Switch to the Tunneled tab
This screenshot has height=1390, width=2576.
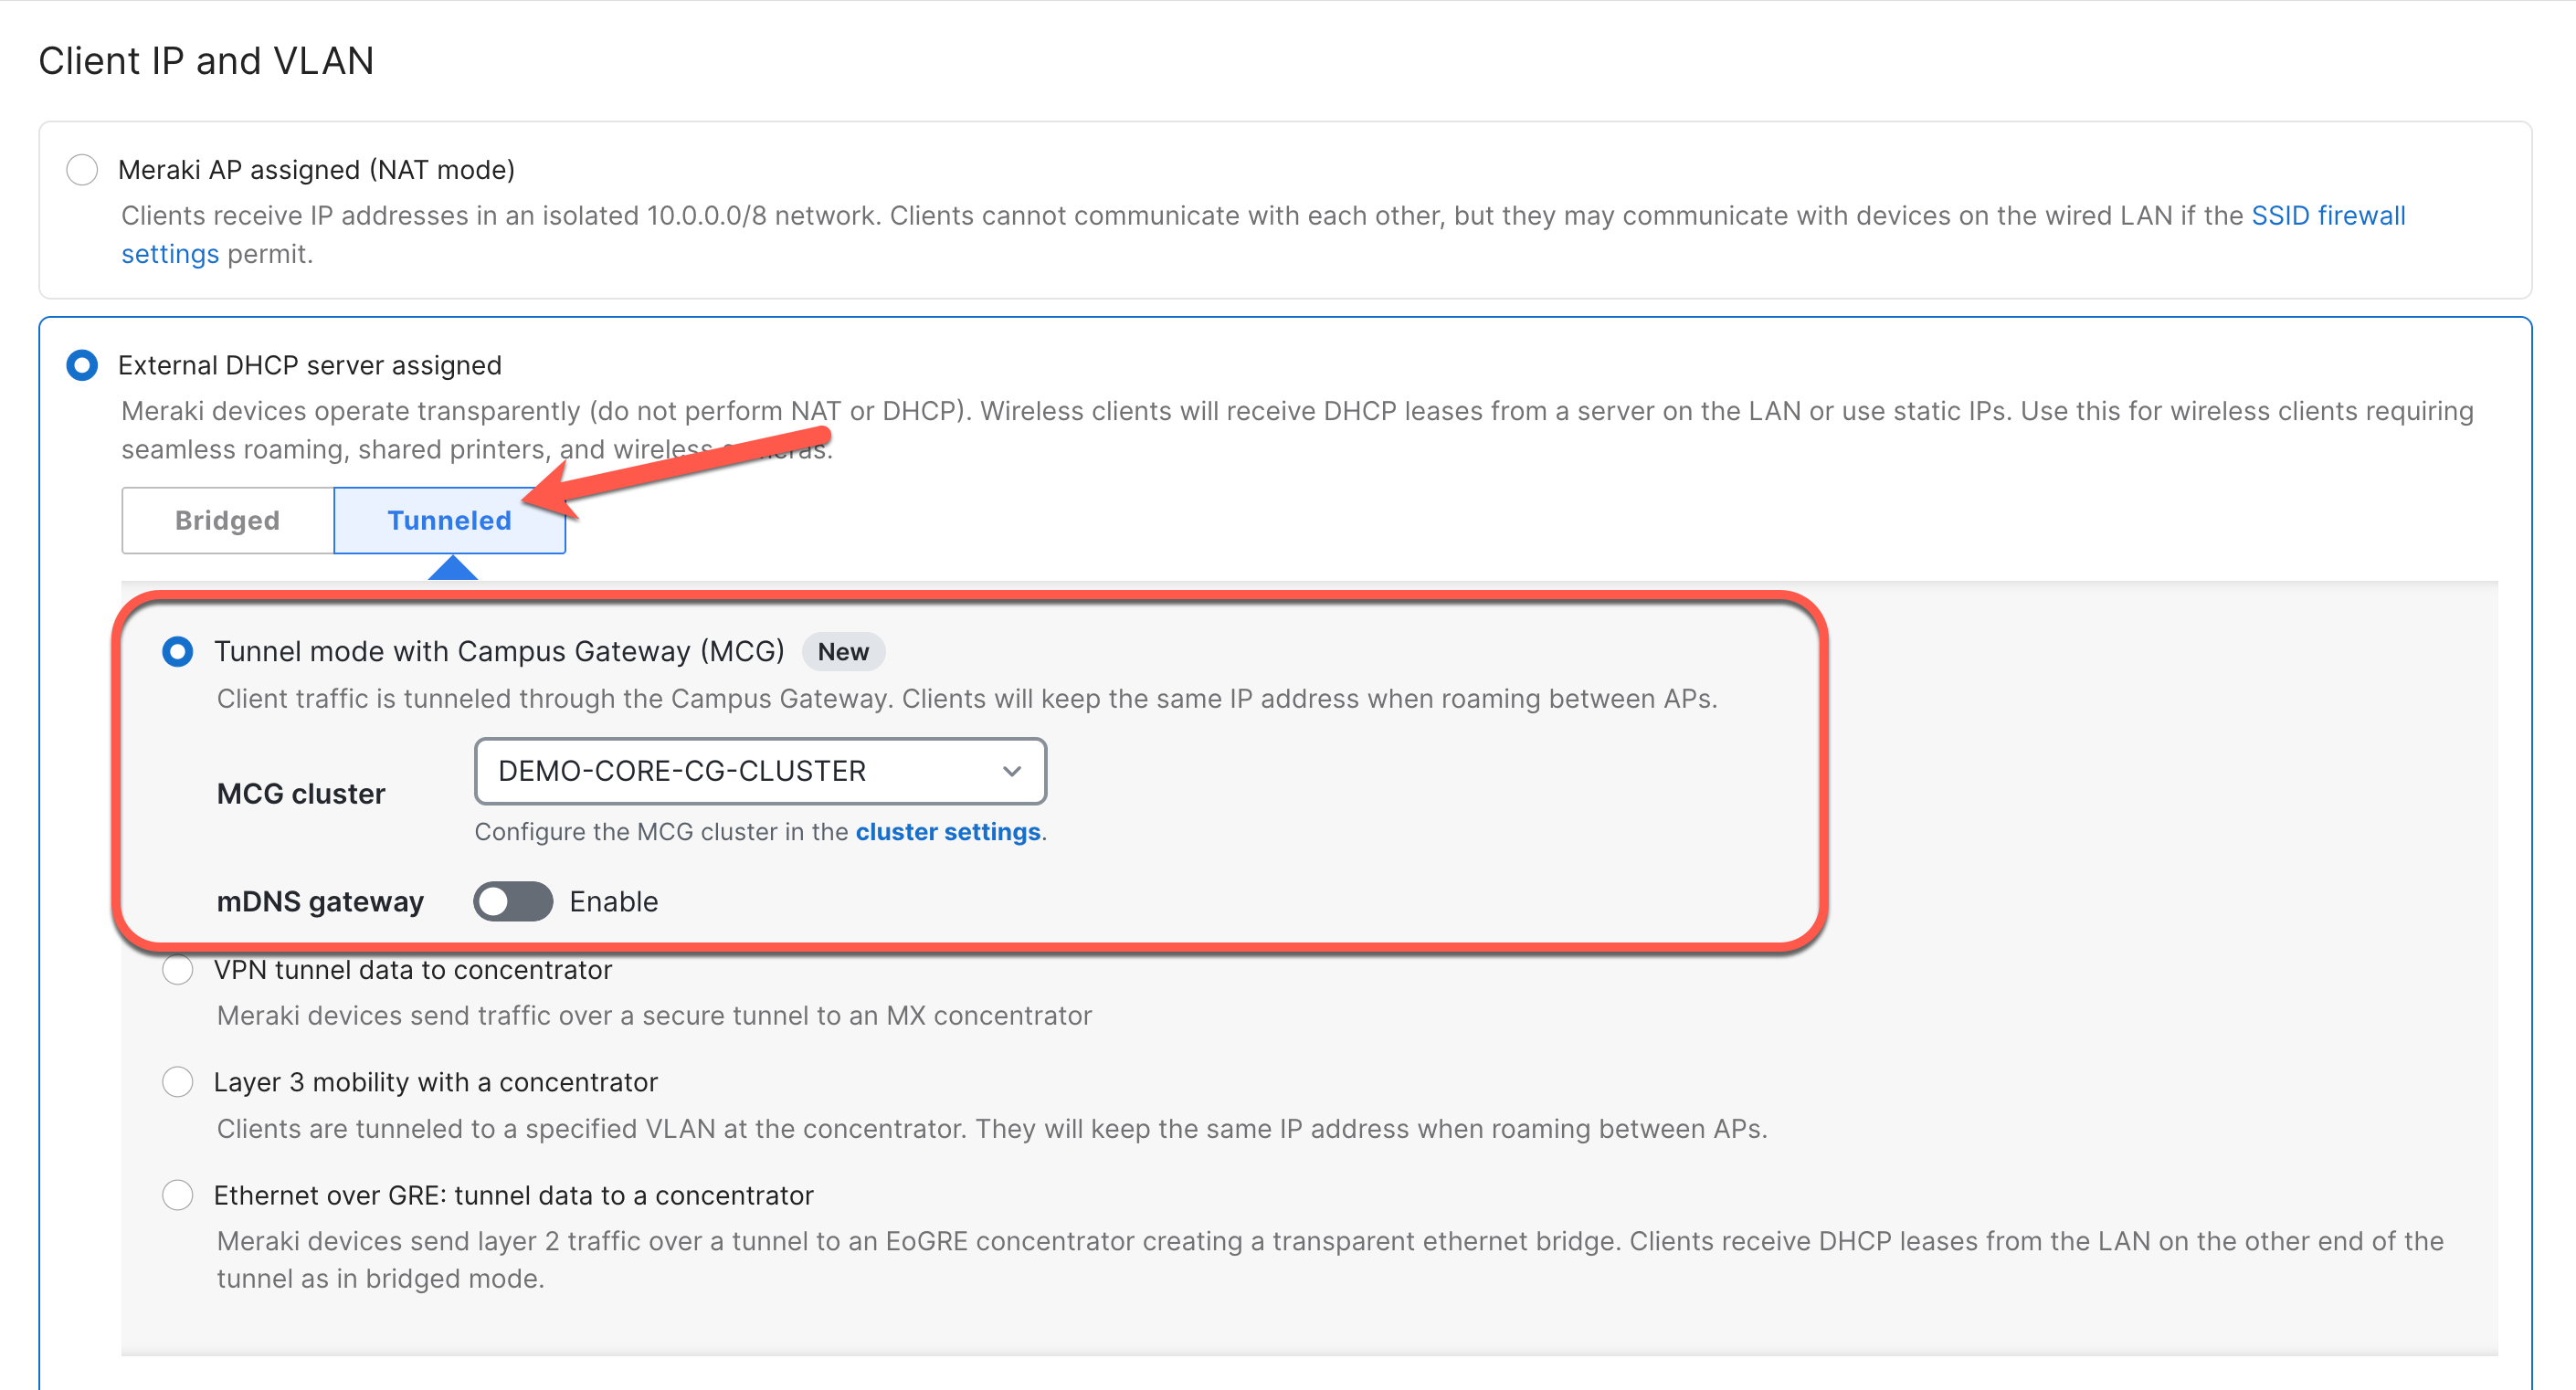(450, 520)
